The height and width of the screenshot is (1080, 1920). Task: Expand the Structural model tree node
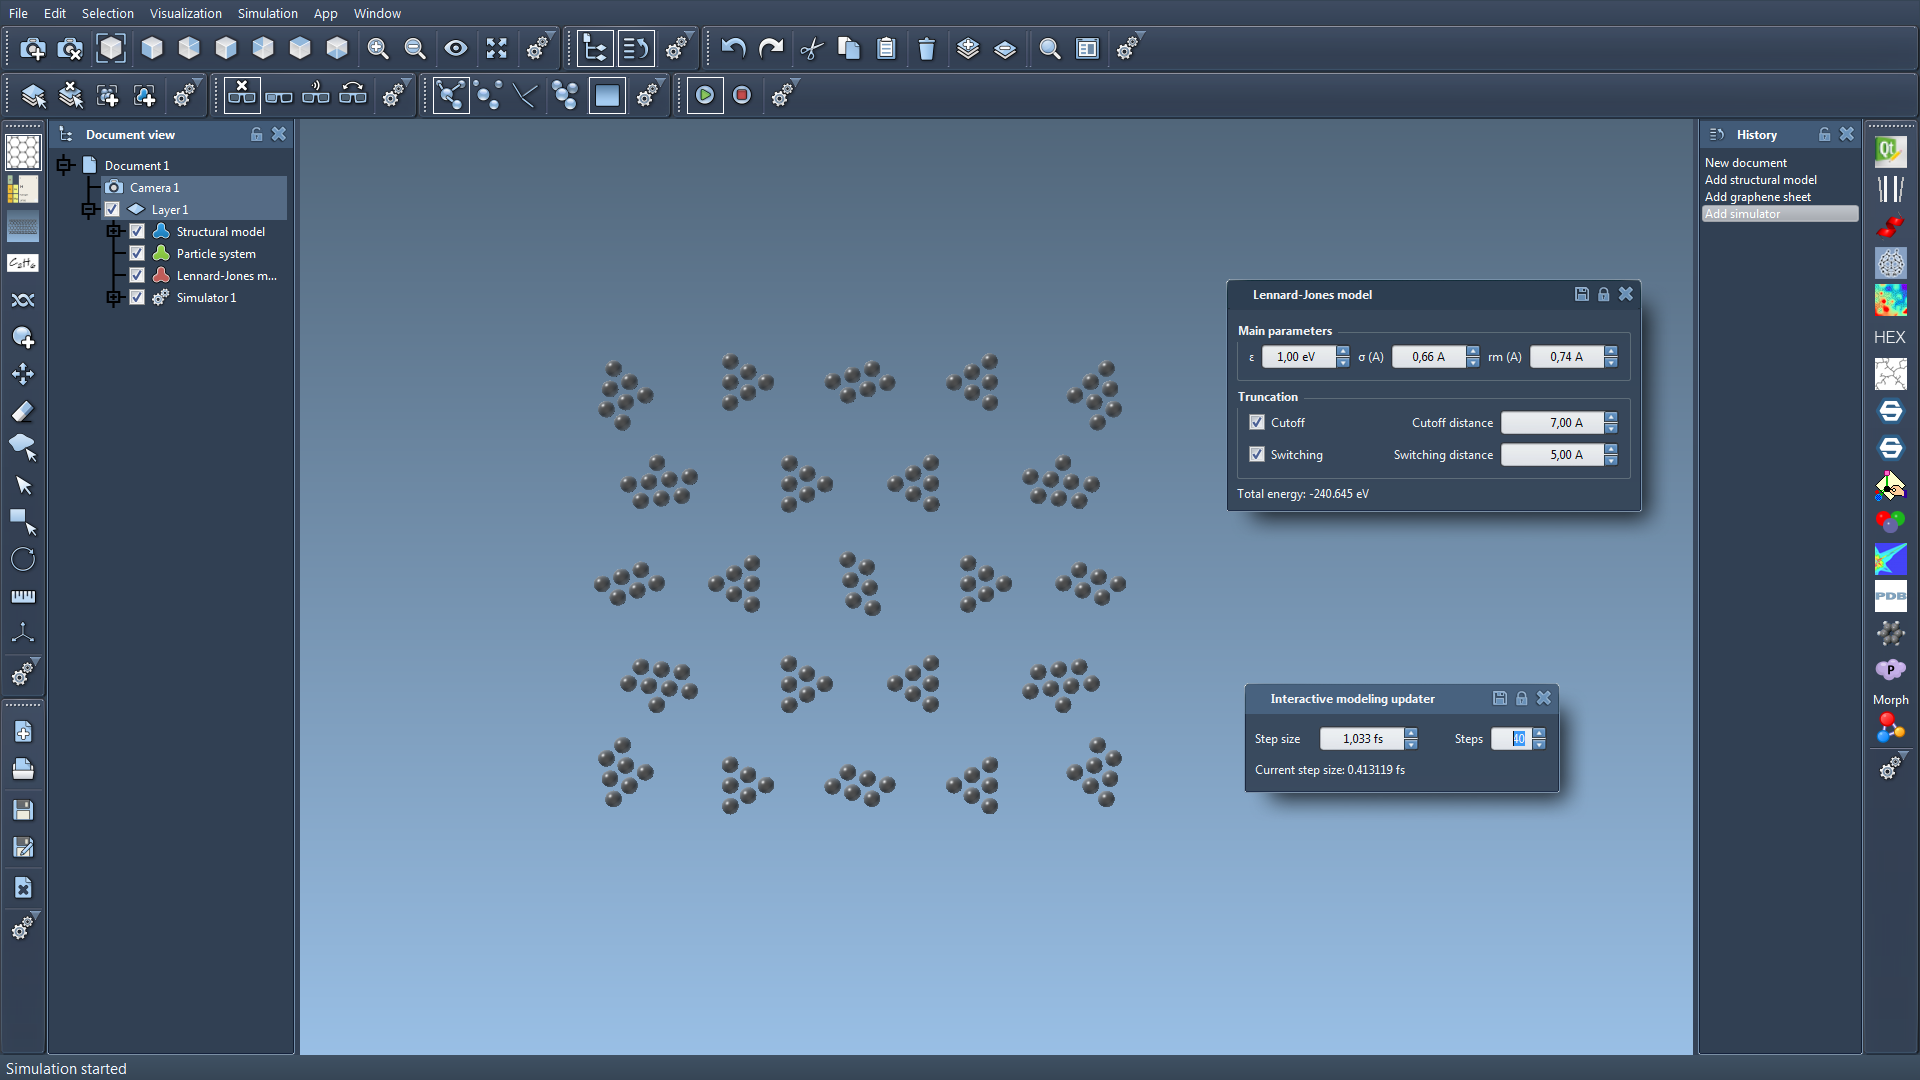pyautogui.click(x=114, y=231)
